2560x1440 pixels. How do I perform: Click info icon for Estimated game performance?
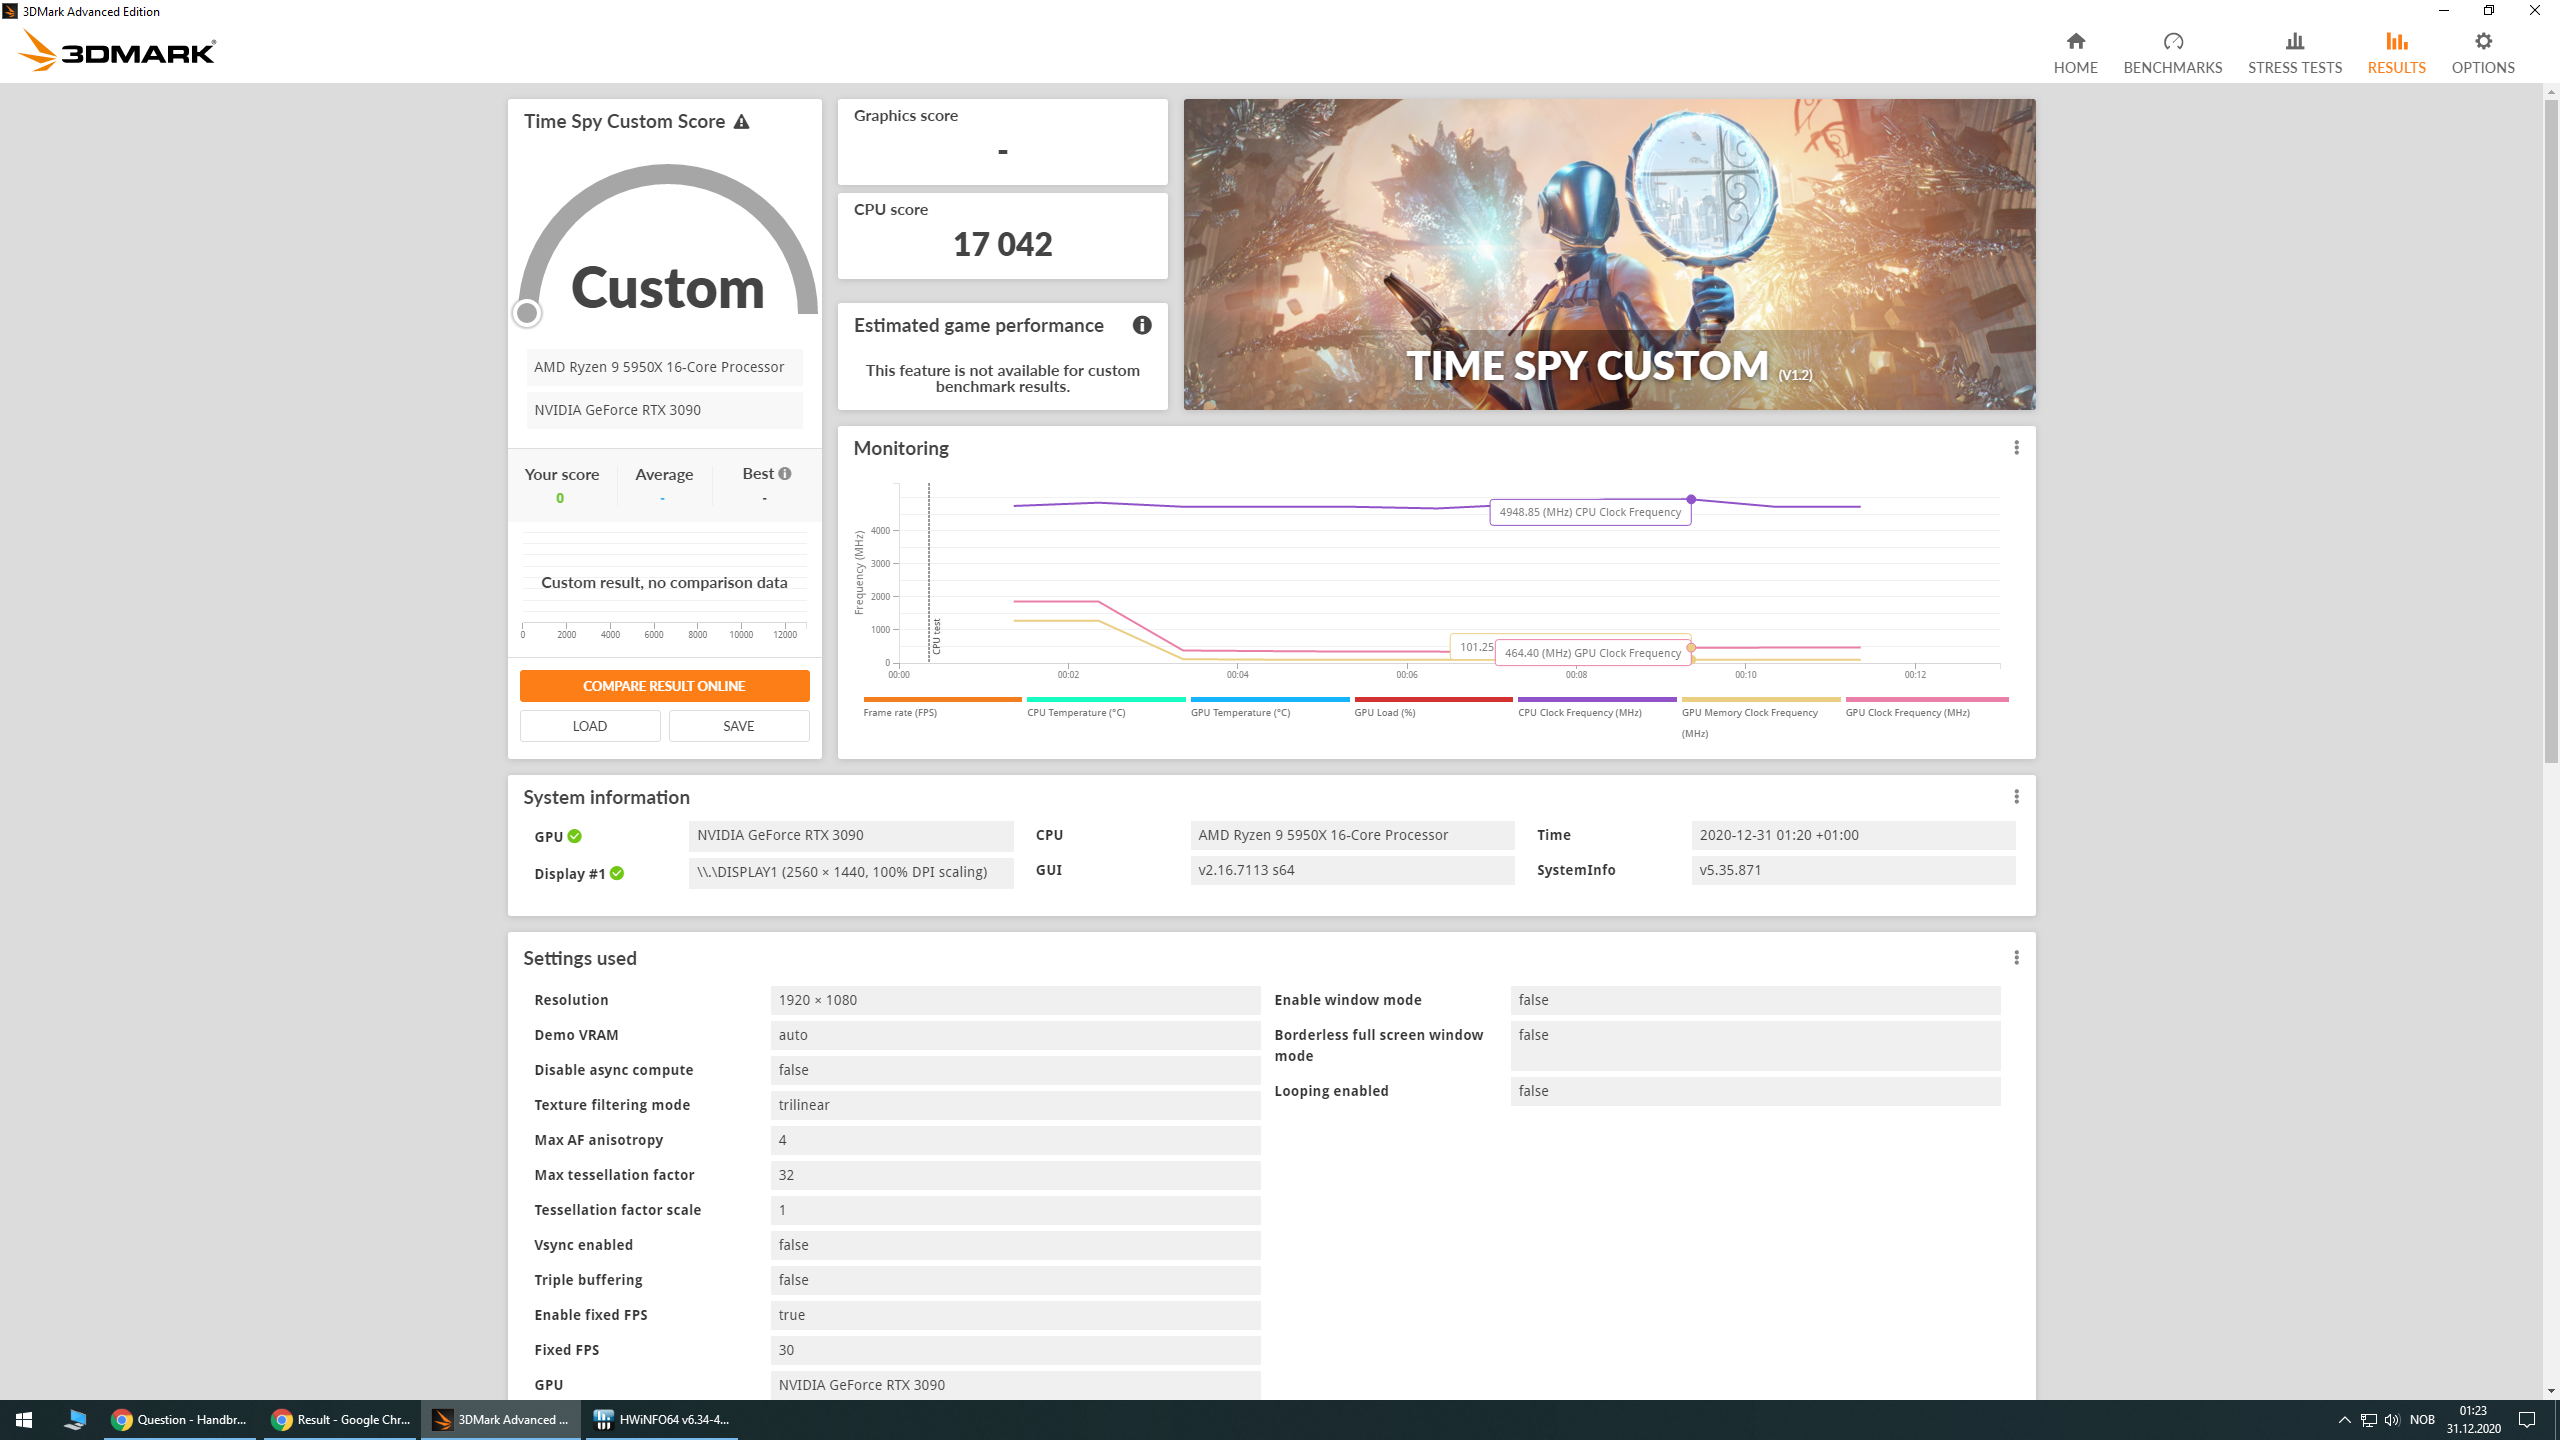click(1142, 325)
